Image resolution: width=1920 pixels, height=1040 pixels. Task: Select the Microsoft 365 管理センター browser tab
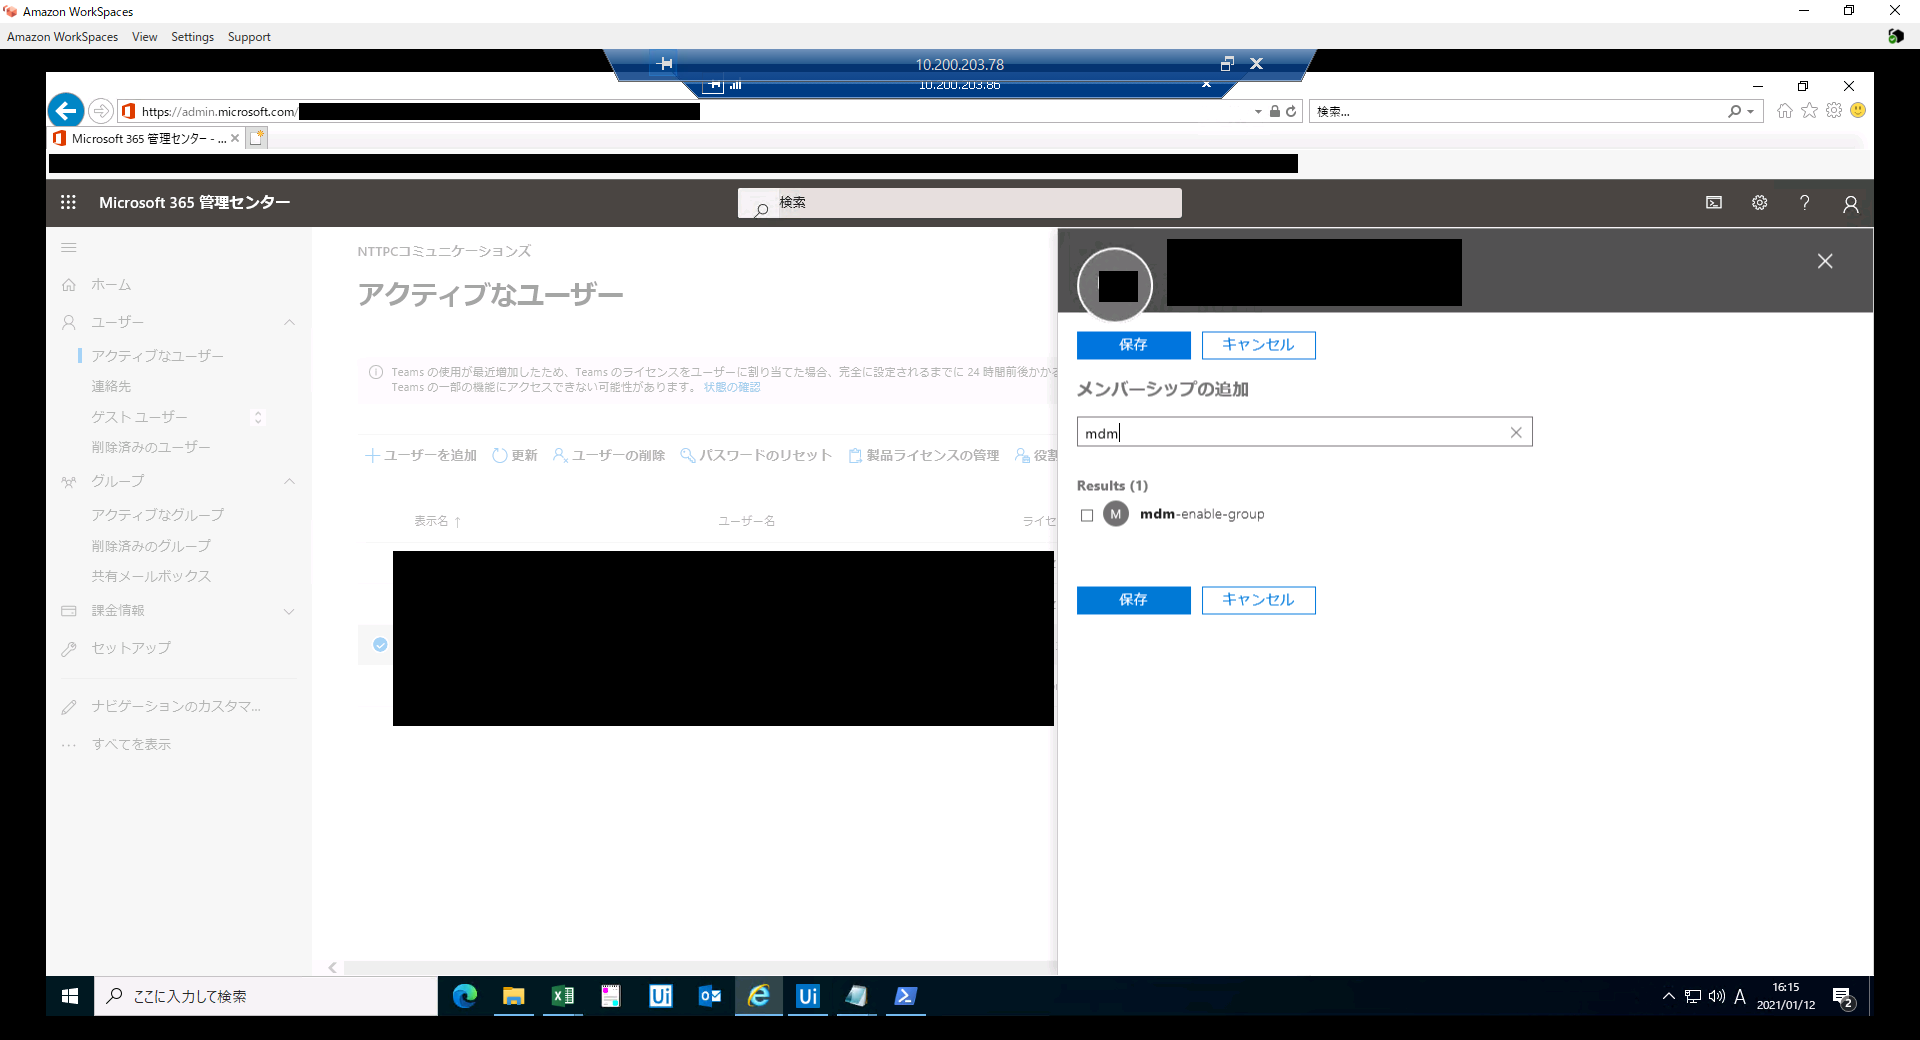(146, 139)
